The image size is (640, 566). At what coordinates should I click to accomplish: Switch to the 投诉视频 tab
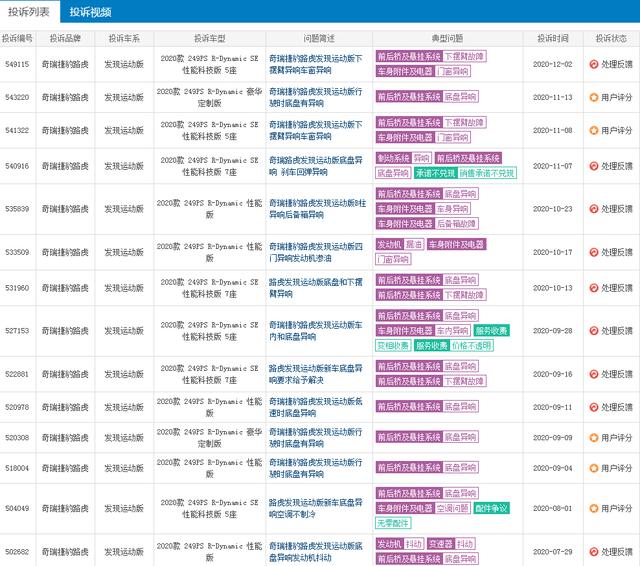90,12
